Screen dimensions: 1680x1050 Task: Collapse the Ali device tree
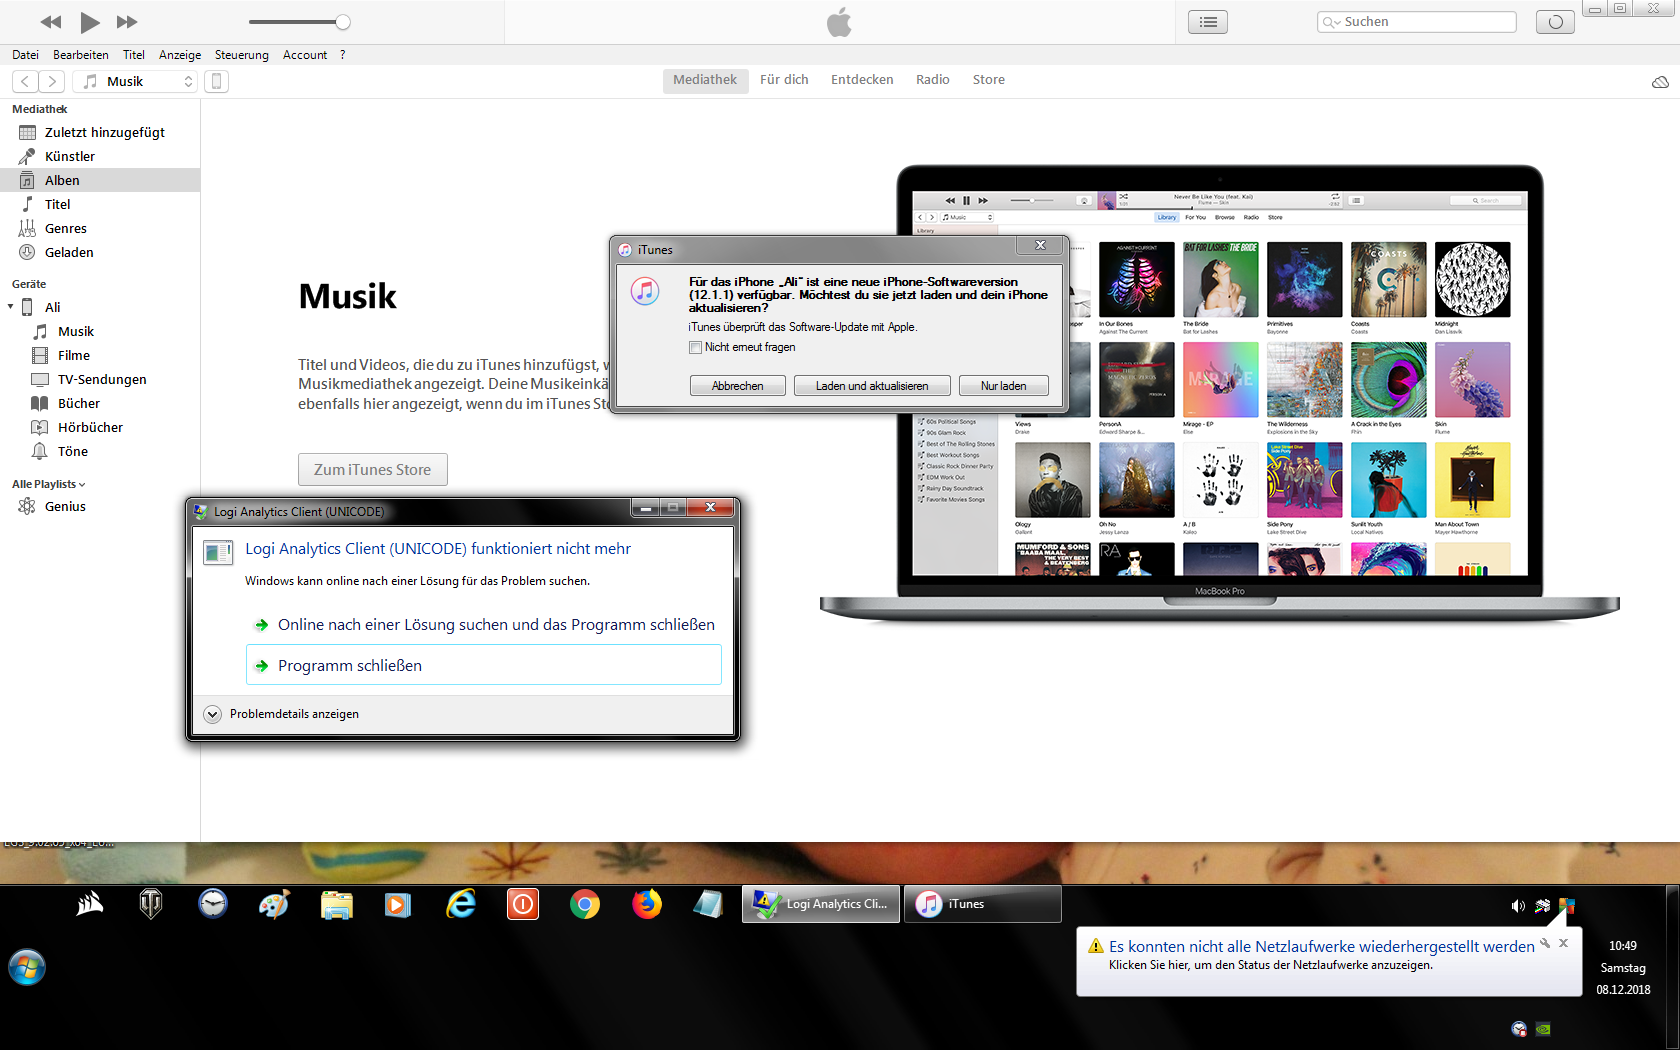10,307
